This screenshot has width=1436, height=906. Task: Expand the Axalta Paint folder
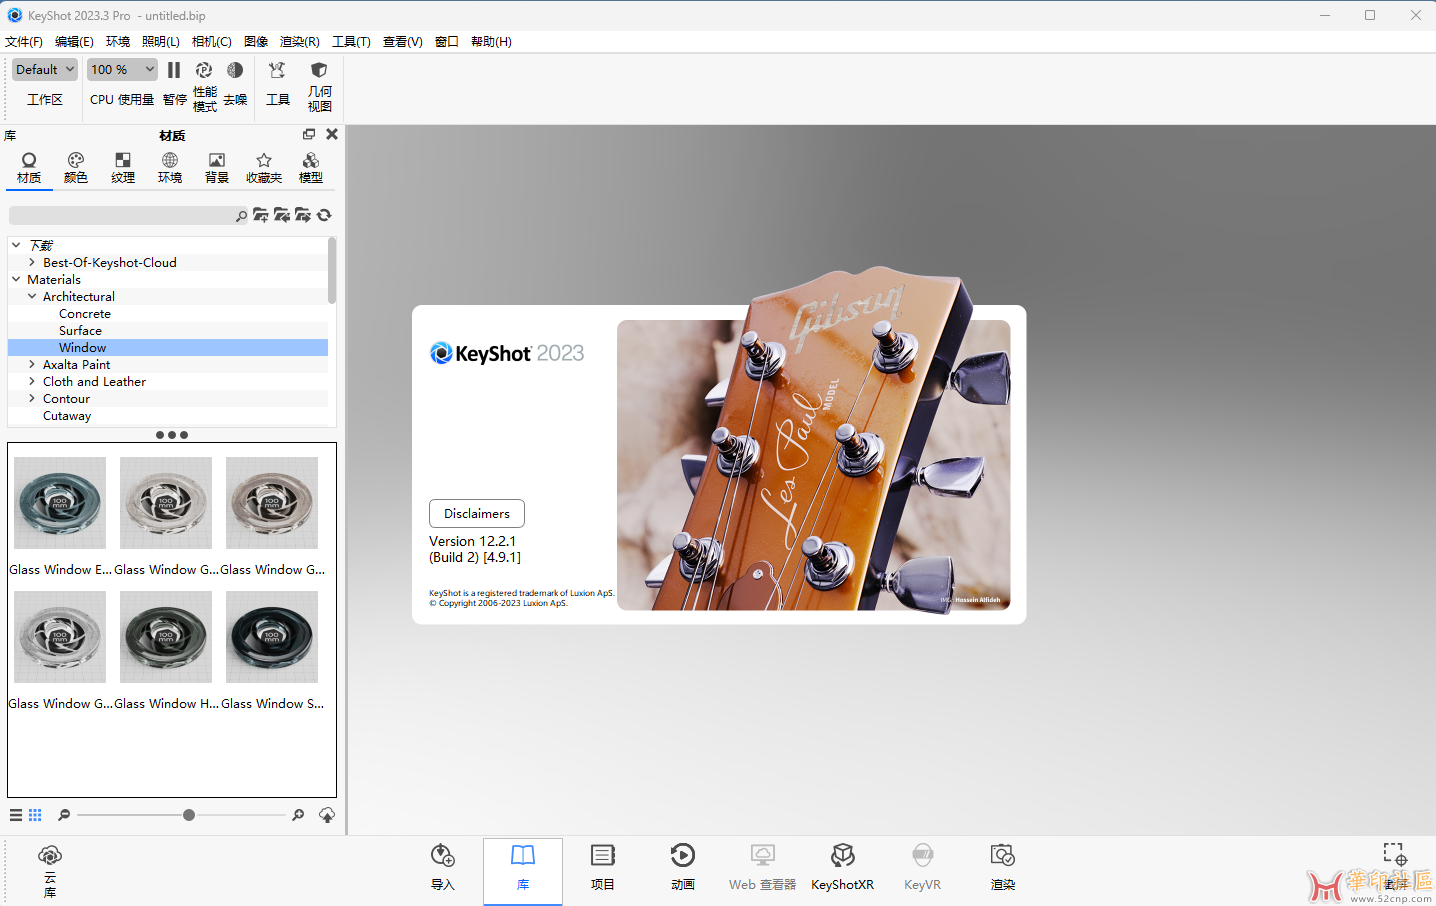[32, 365]
